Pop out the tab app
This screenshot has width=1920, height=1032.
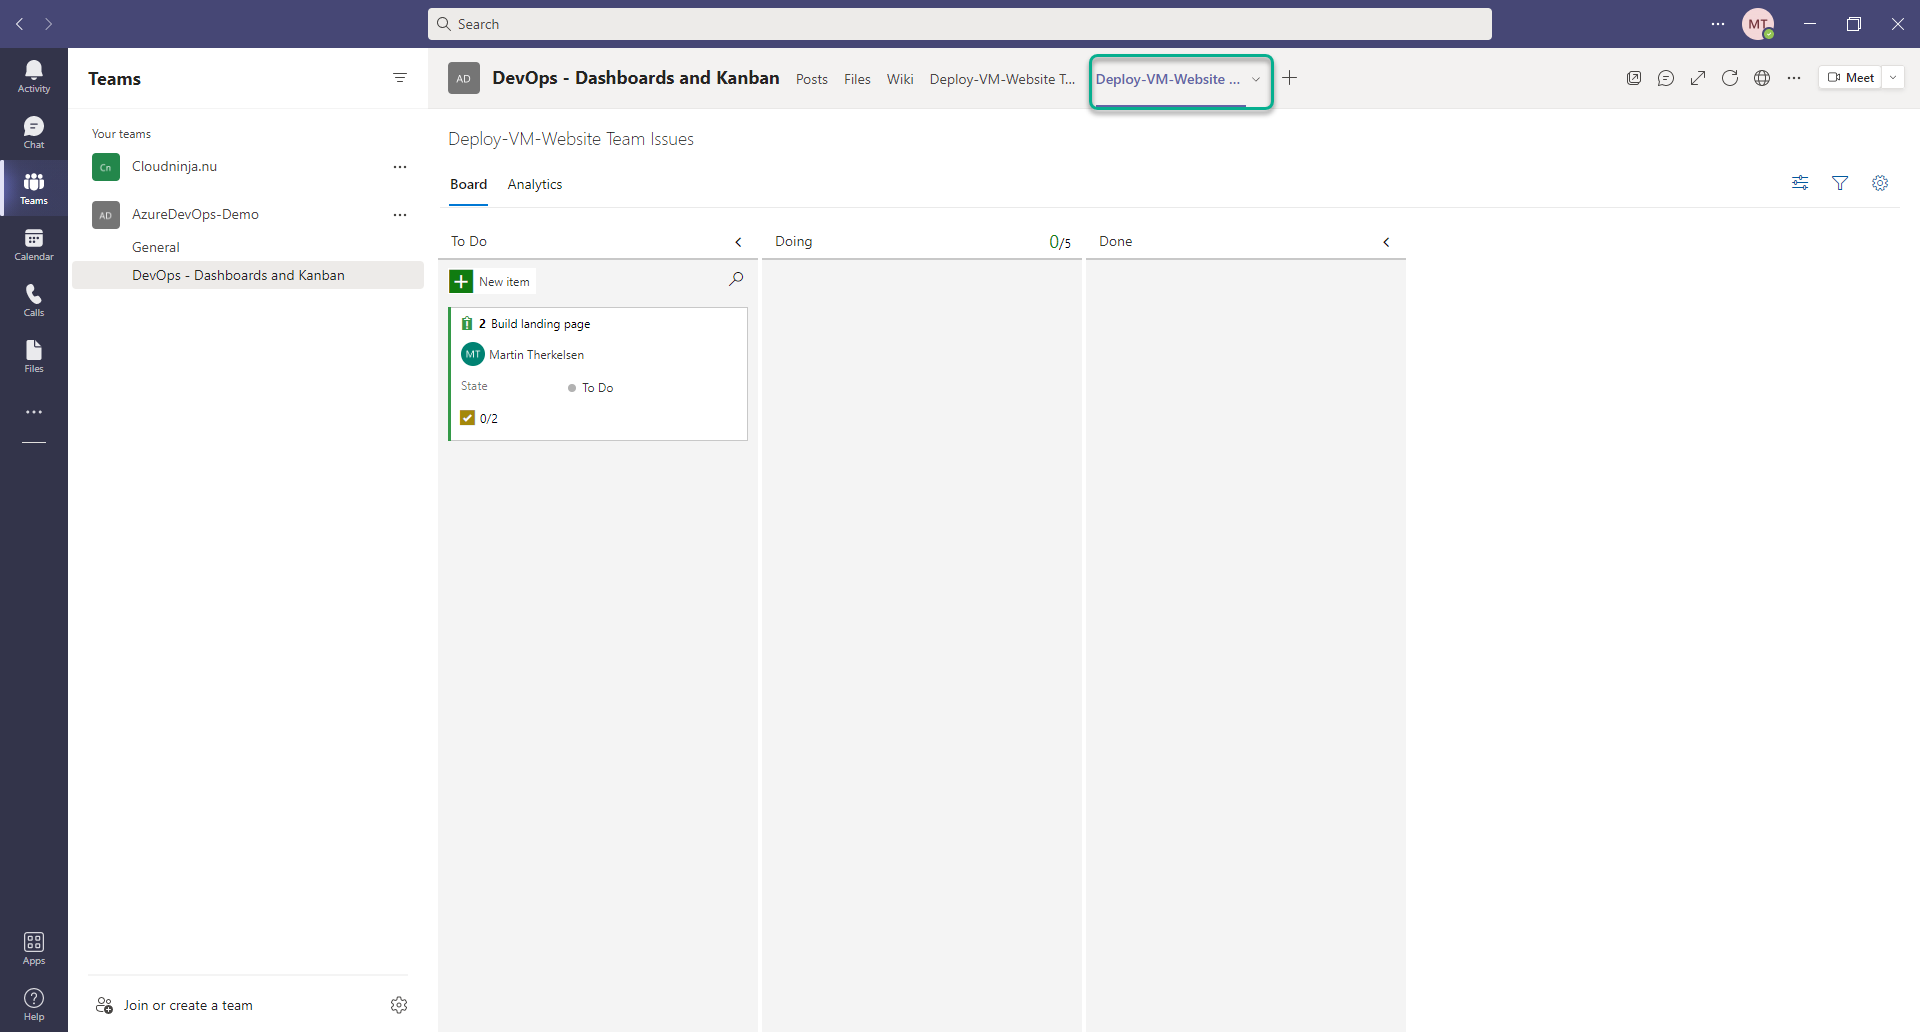pos(1634,78)
